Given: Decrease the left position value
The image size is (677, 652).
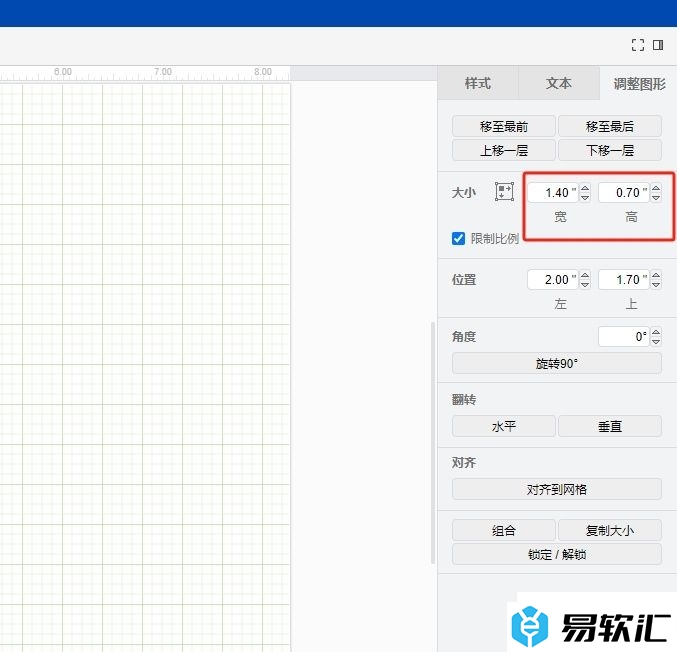Looking at the screenshot, I should pyautogui.click(x=585, y=285).
